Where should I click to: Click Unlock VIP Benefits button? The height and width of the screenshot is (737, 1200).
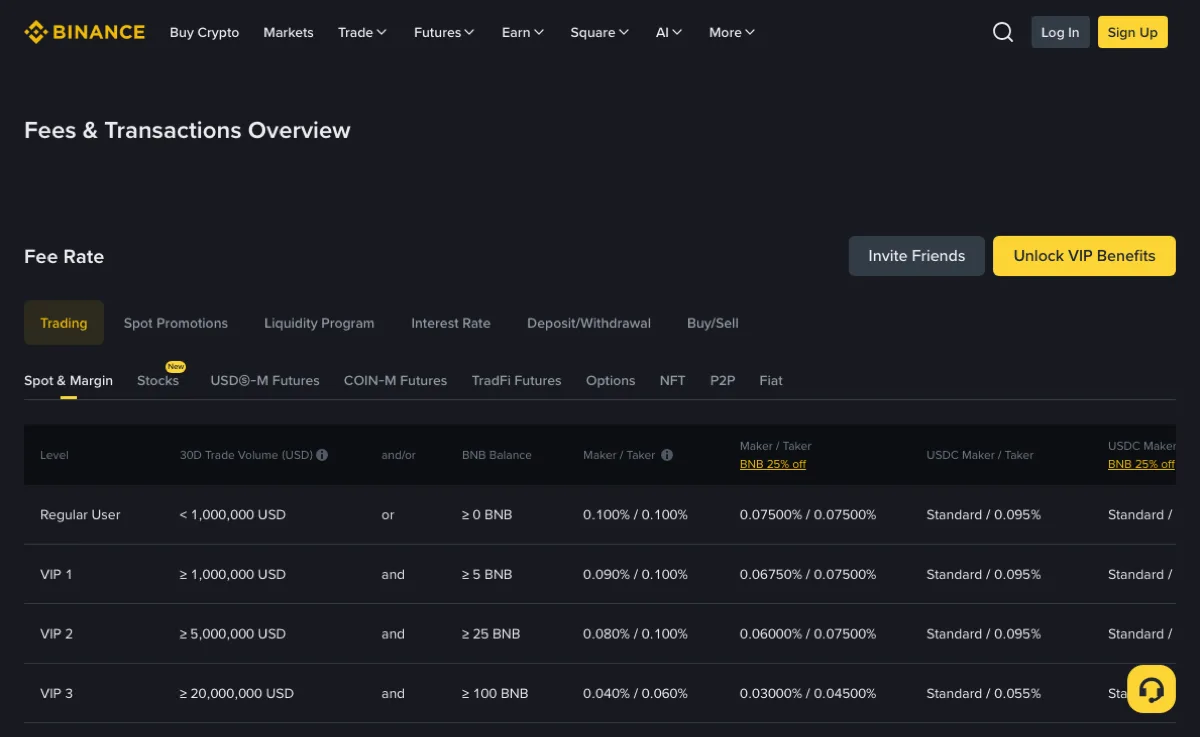click(x=1084, y=256)
